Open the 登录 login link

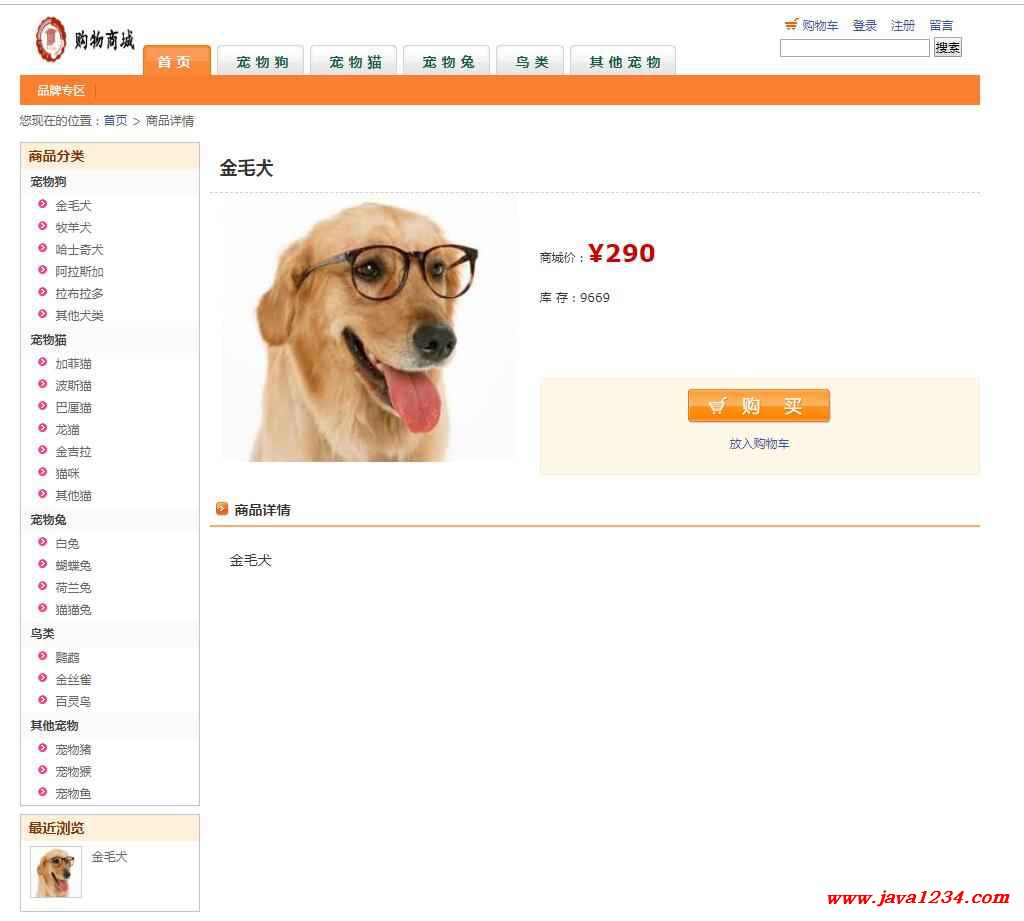865,25
